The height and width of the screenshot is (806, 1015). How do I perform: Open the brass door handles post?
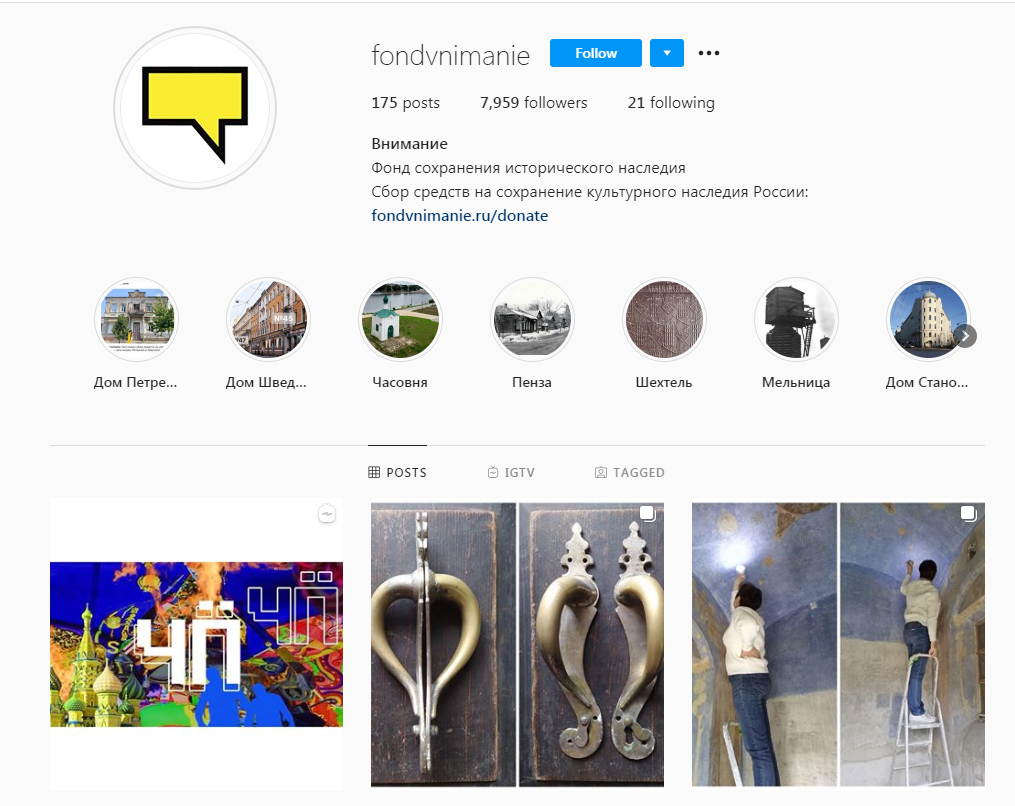[x=517, y=645]
